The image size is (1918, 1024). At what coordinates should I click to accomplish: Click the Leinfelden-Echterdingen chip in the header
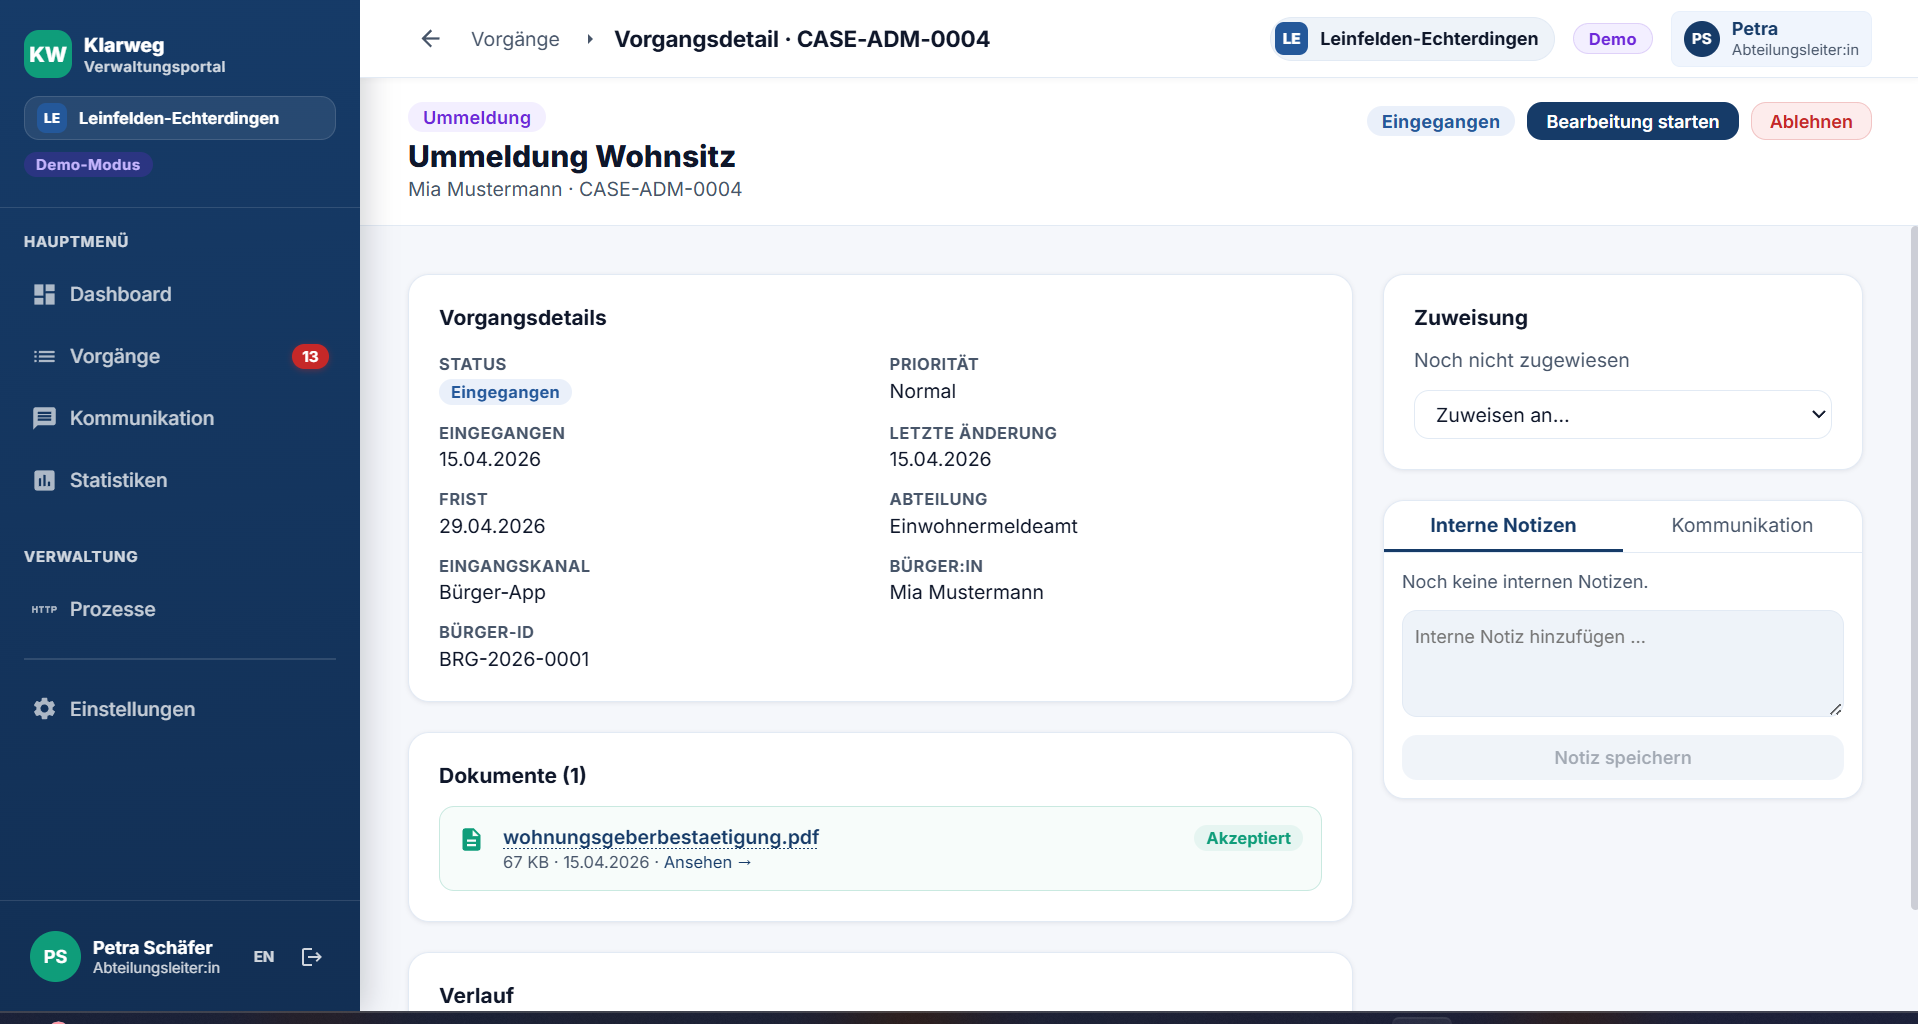coord(1412,39)
